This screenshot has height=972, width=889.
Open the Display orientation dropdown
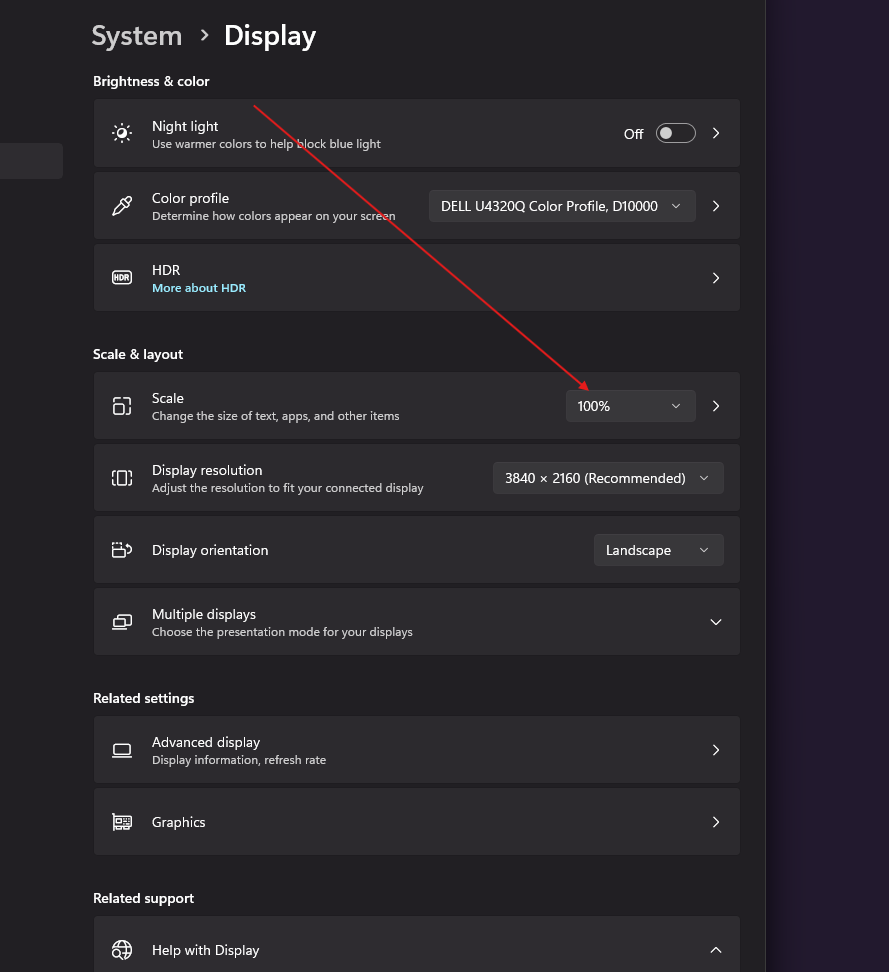(x=658, y=549)
